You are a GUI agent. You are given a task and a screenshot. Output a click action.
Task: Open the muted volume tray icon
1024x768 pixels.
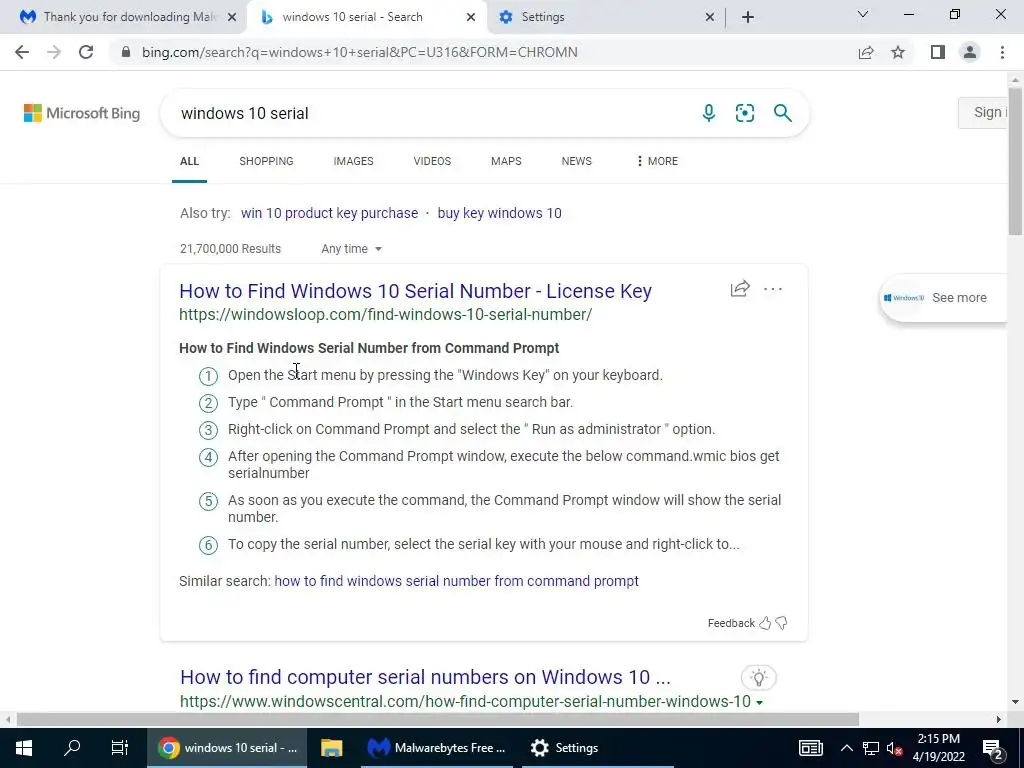[x=895, y=748]
